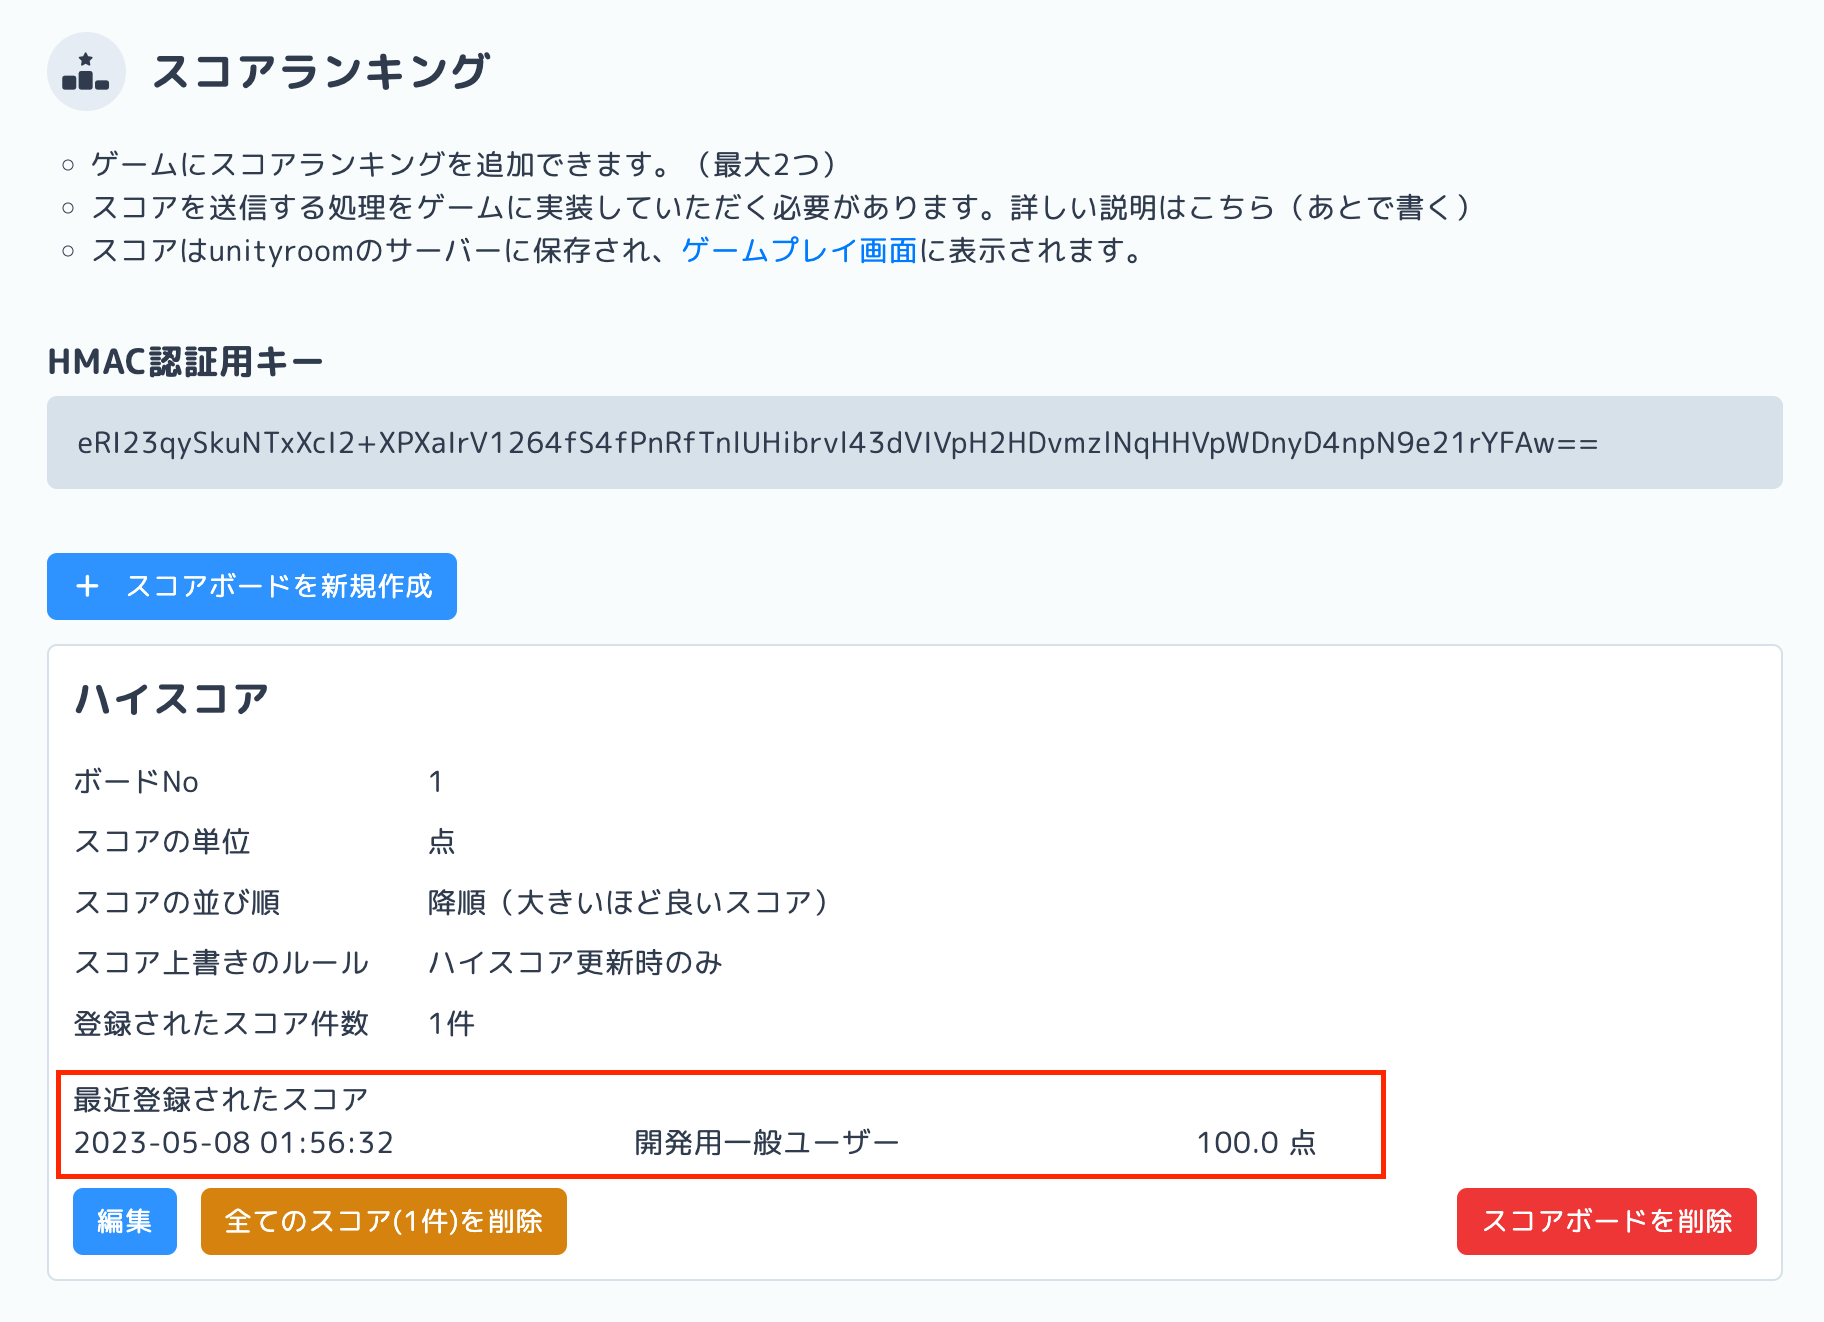Click 全てのスコア(1件)を削除 button
Screen dimensions: 1824x1322
click(384, 1221)
